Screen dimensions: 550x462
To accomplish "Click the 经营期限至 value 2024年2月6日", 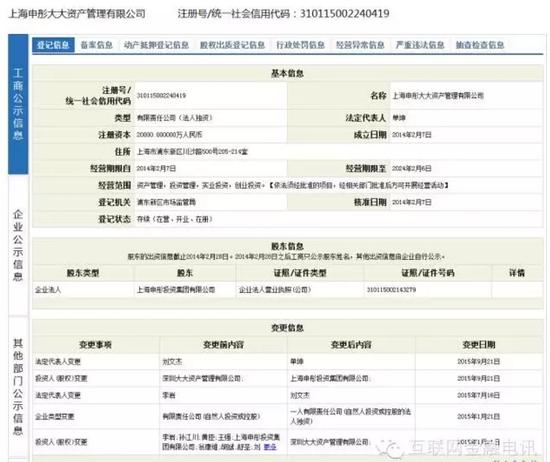I will point(412,168).
